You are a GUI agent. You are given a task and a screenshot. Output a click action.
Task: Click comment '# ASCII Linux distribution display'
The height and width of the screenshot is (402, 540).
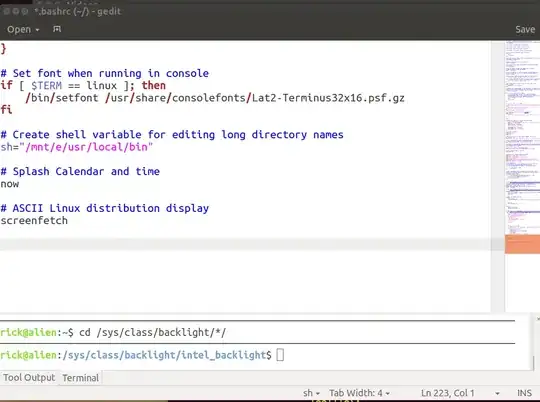pyautogui.click(x=105, y=208)
